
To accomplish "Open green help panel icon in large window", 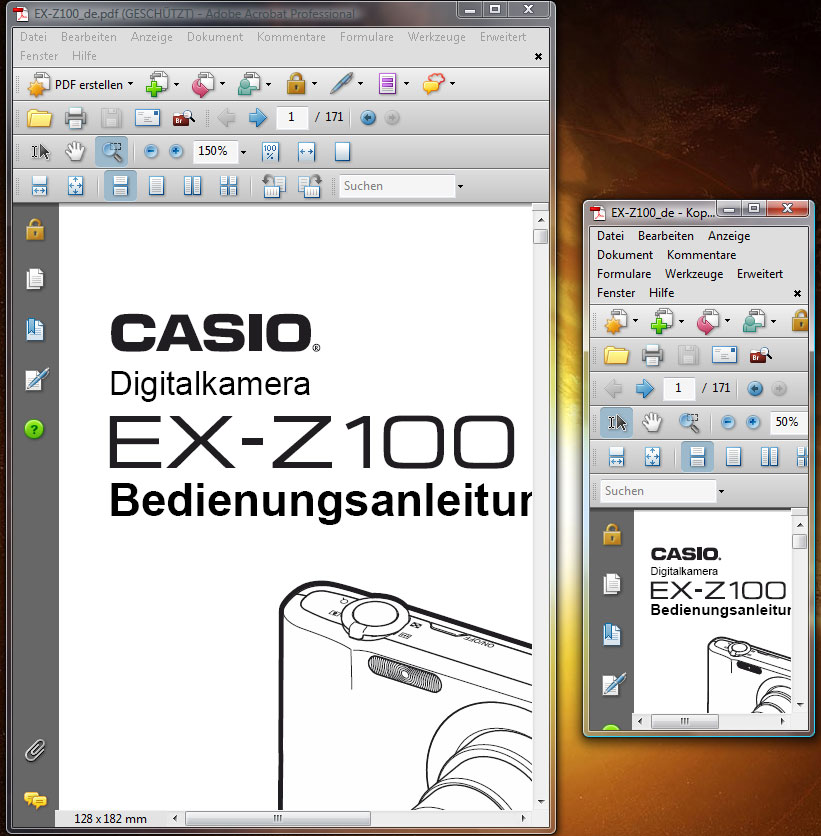I will click(x=35, y=429).
